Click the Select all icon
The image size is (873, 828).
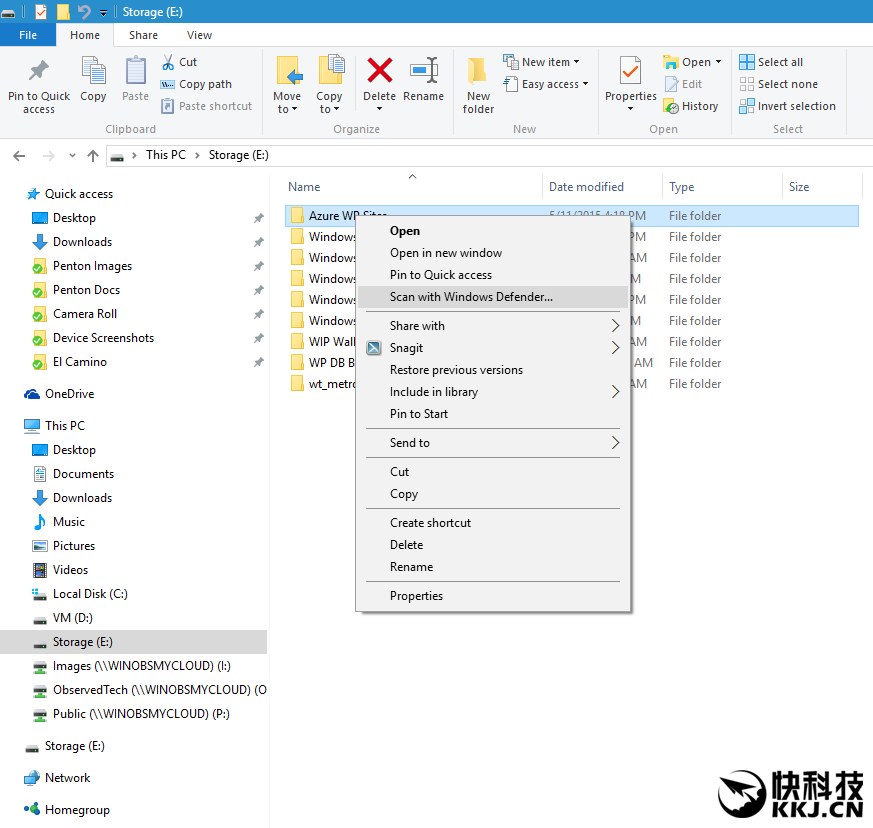coord(747,62)
